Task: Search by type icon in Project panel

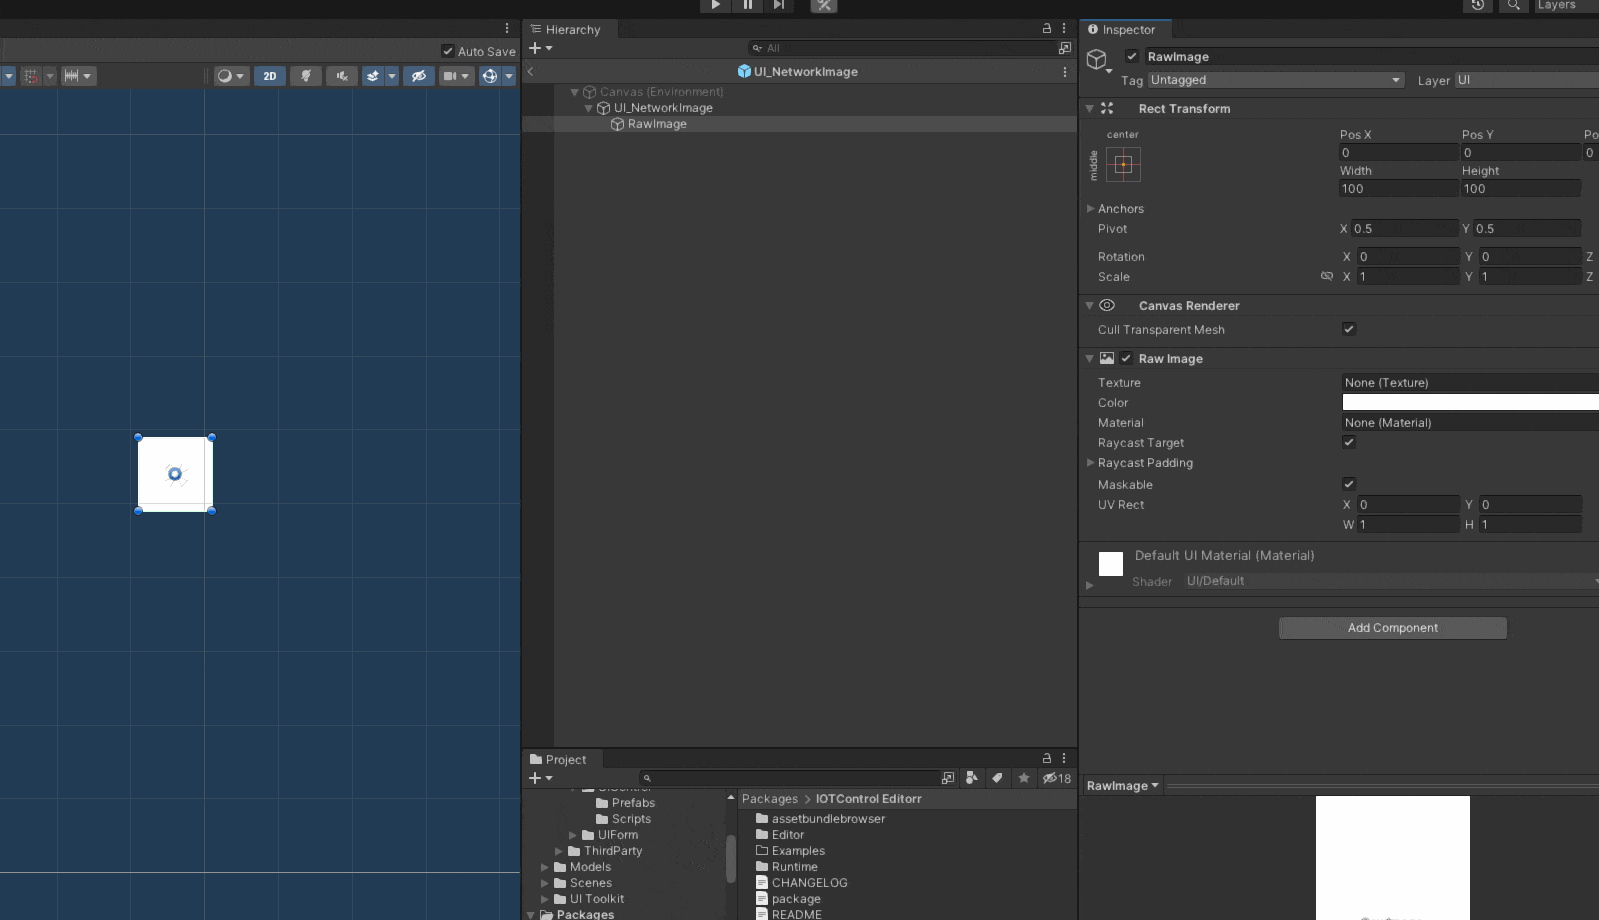Action: click(971, 778)
